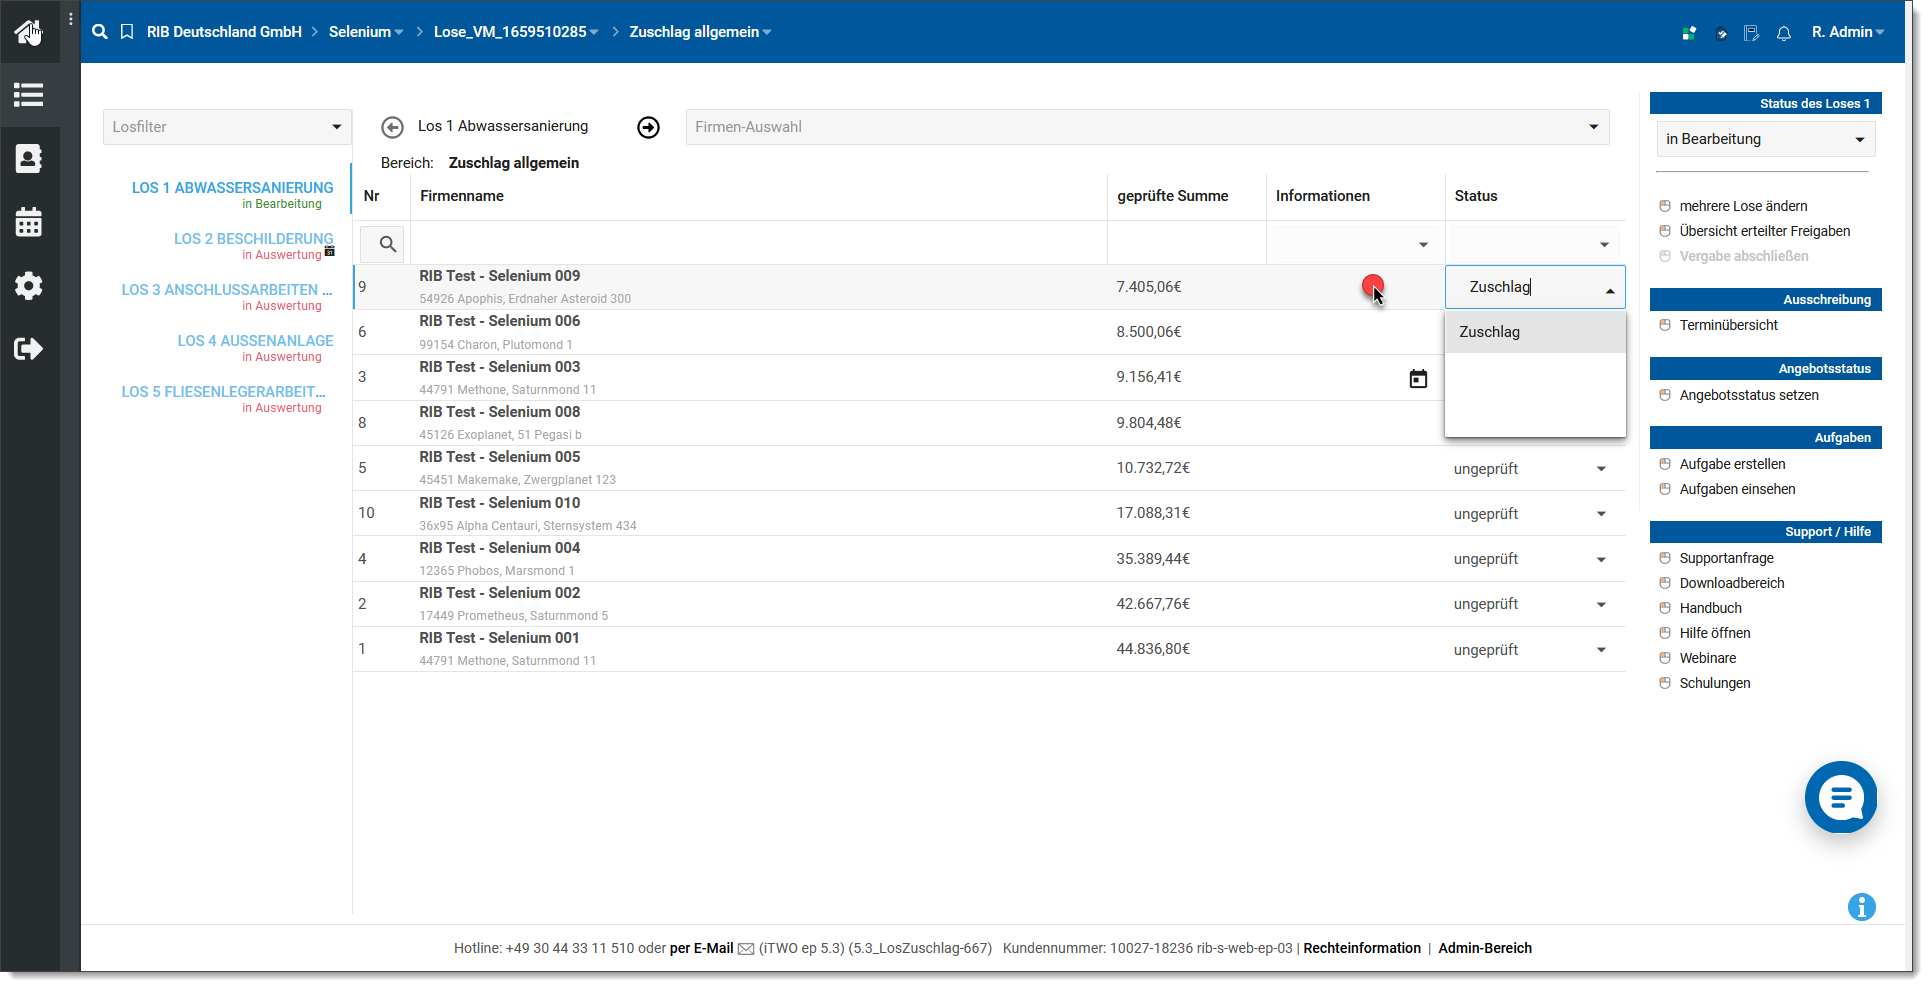Screen dimensions: 1928x987
Task: Click the Admin-Bereich footer link
Action: (x=1484, y=948)
